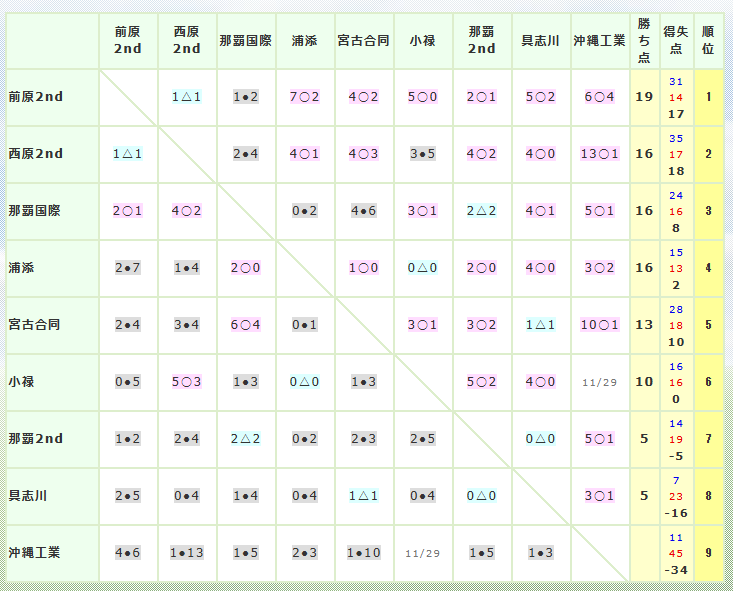This screenshot has width=733, height=591.
Task: Click the 1●13 result in 沖縄工業 row
Action: pyautogui.click(x=187, y=552)
